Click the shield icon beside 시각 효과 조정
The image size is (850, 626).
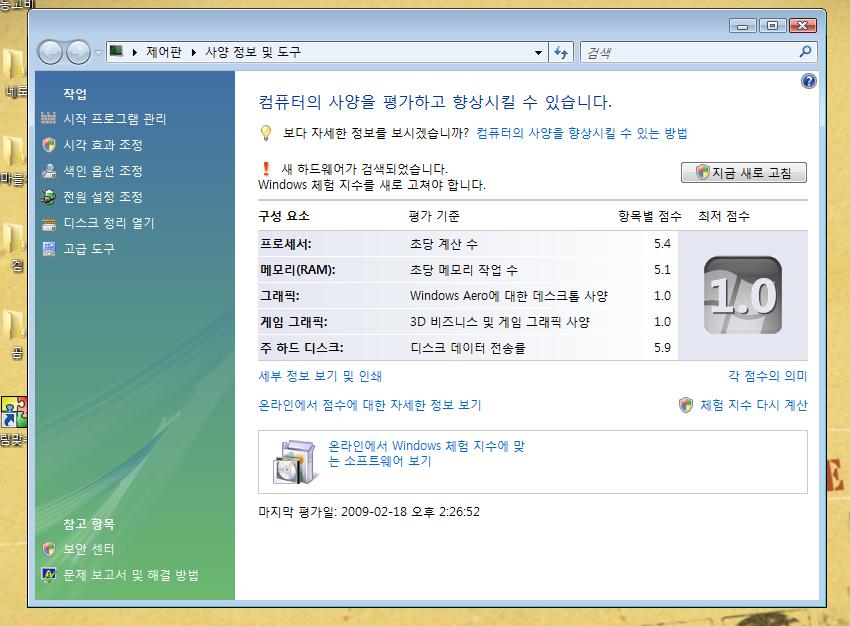[x=49, y=145]
